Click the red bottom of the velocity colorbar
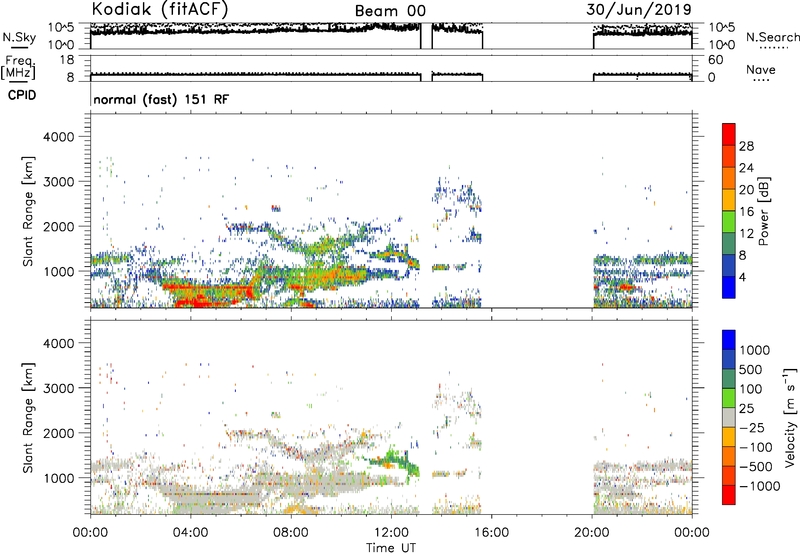The width and height of the screenshot is (800, 554). point(729,495)
